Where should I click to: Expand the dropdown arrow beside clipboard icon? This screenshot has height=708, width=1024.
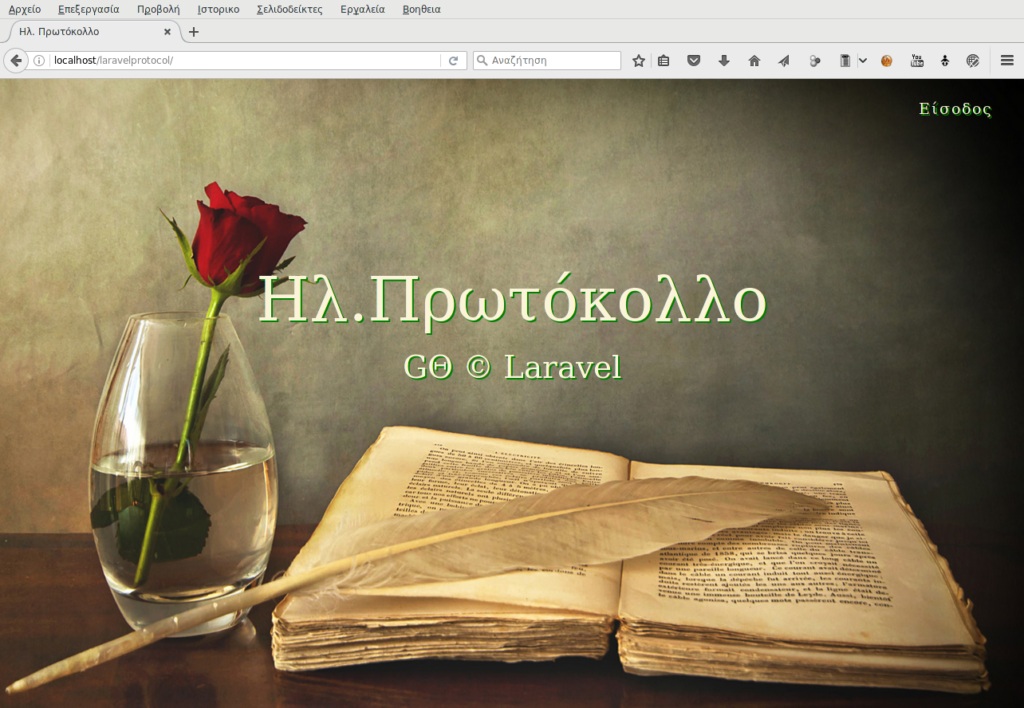(x=862, y=61)
